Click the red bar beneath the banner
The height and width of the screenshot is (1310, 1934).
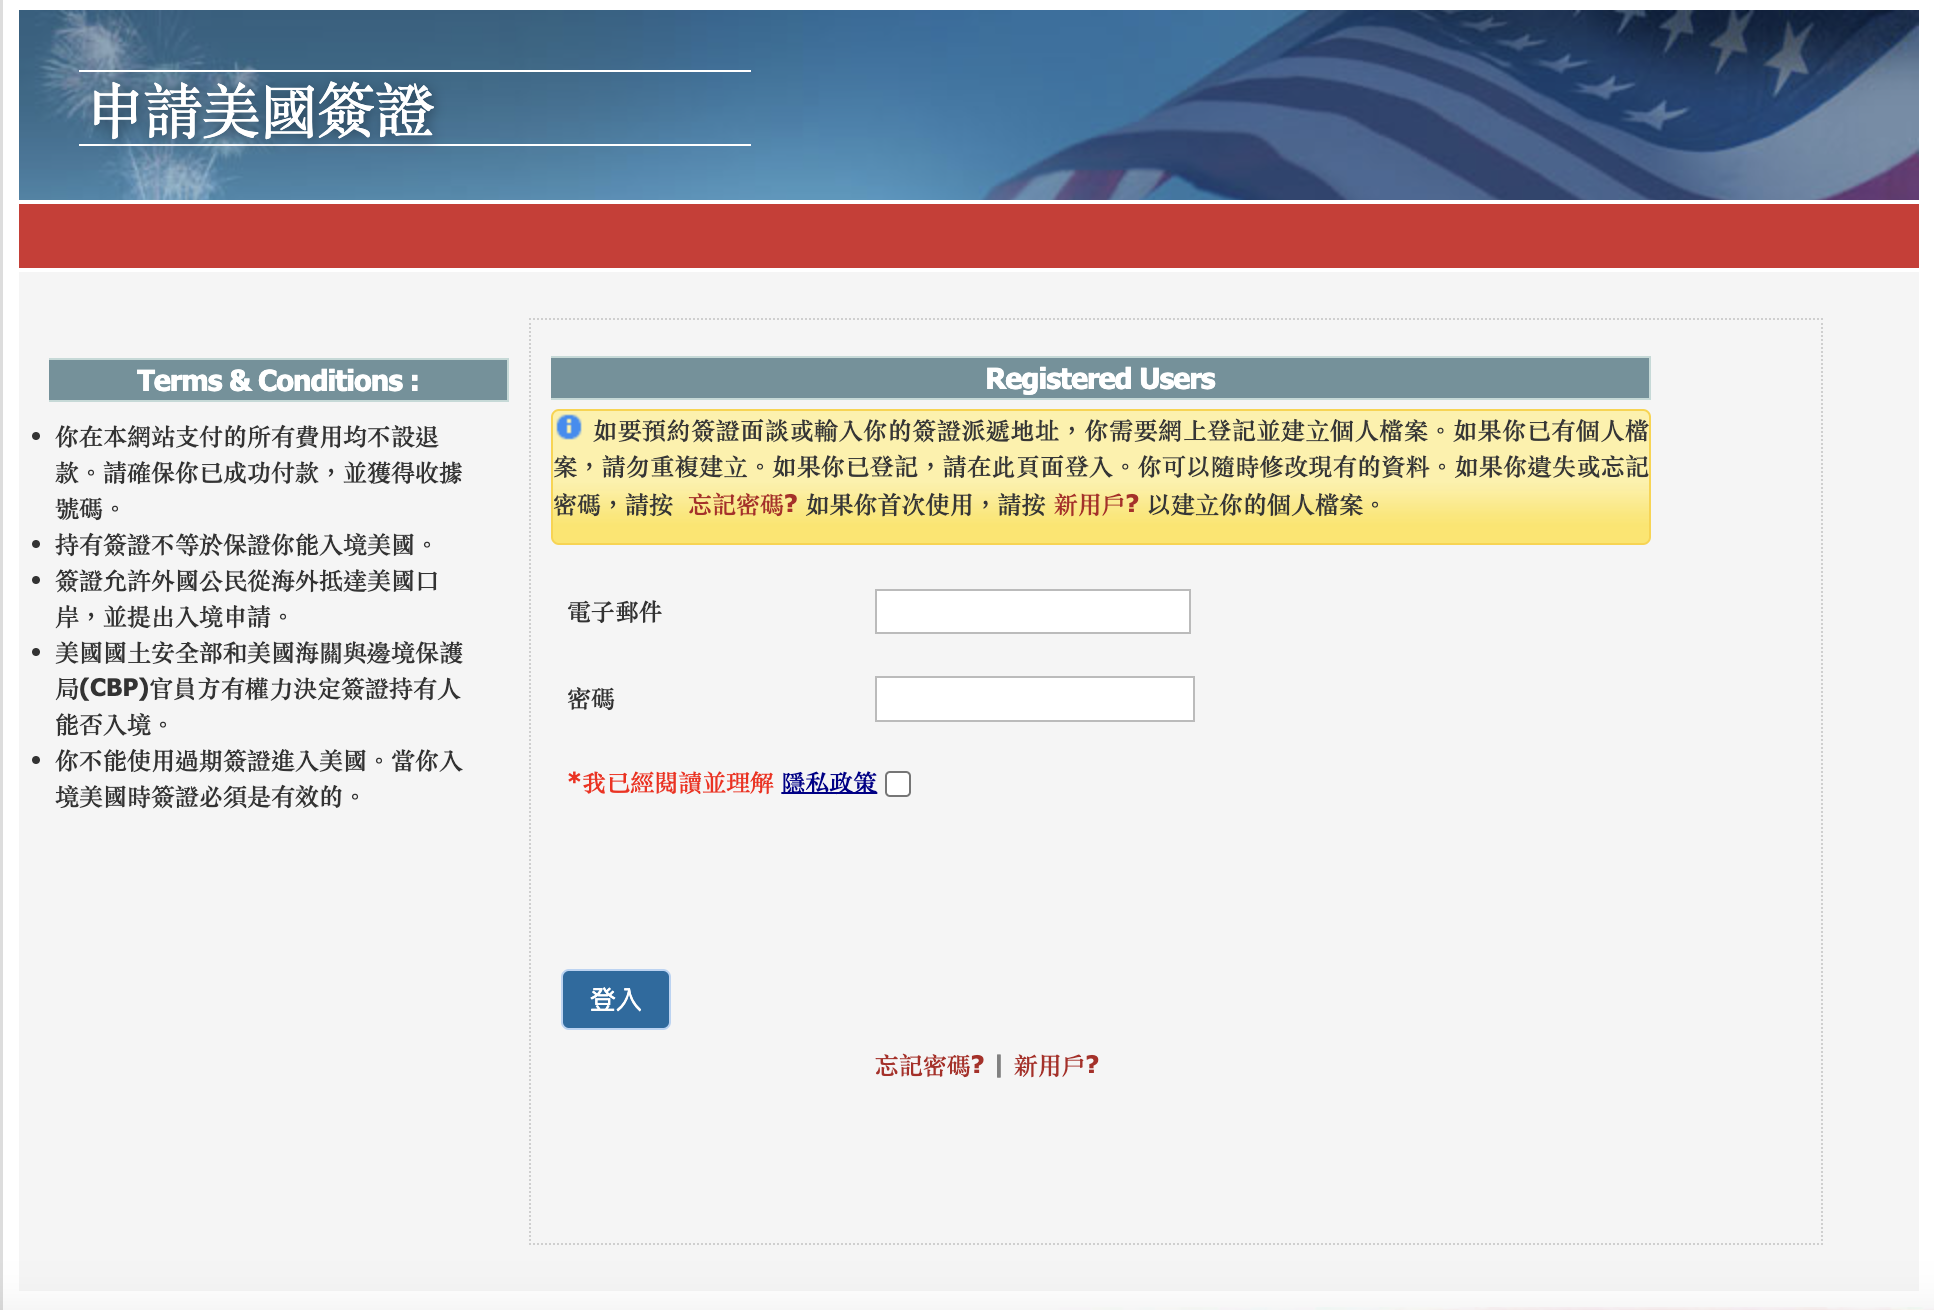968,237
